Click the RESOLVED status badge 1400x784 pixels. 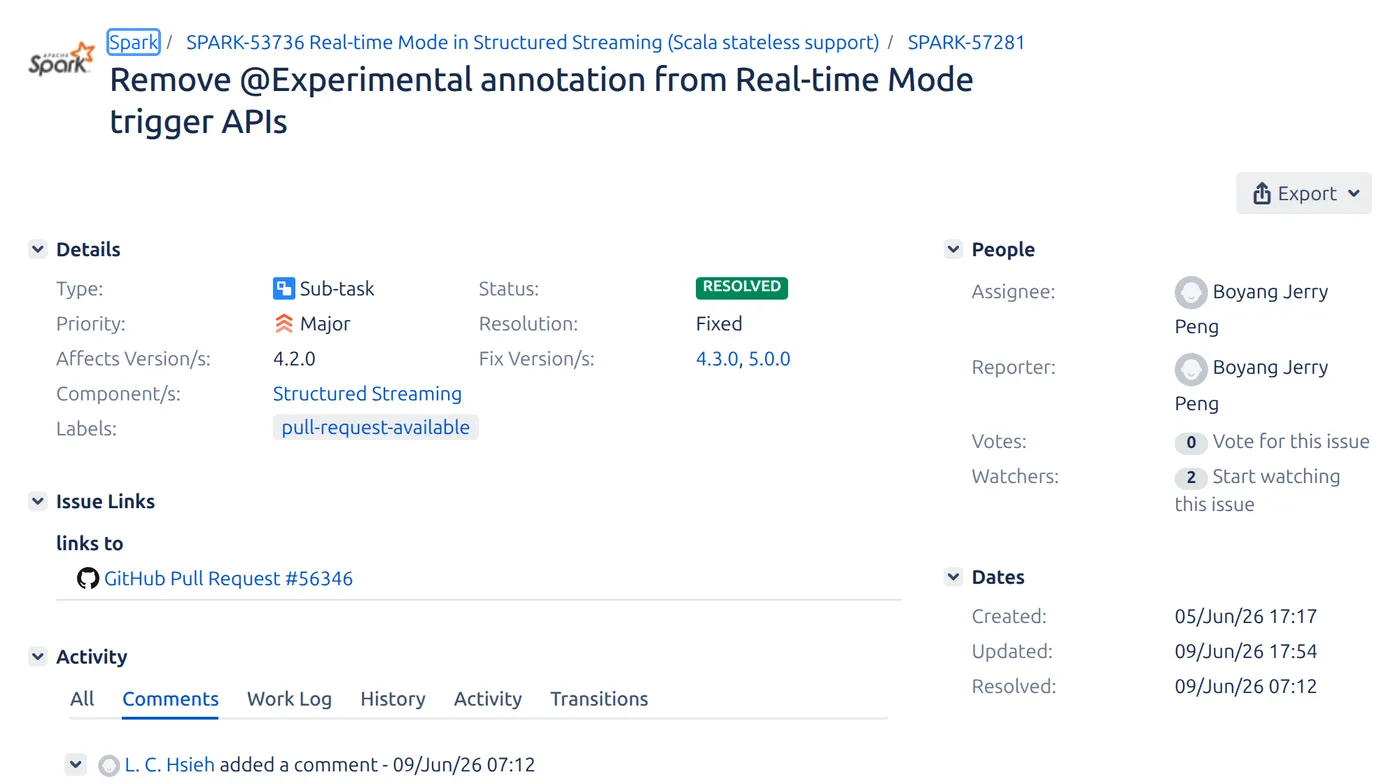click(742, 288)
